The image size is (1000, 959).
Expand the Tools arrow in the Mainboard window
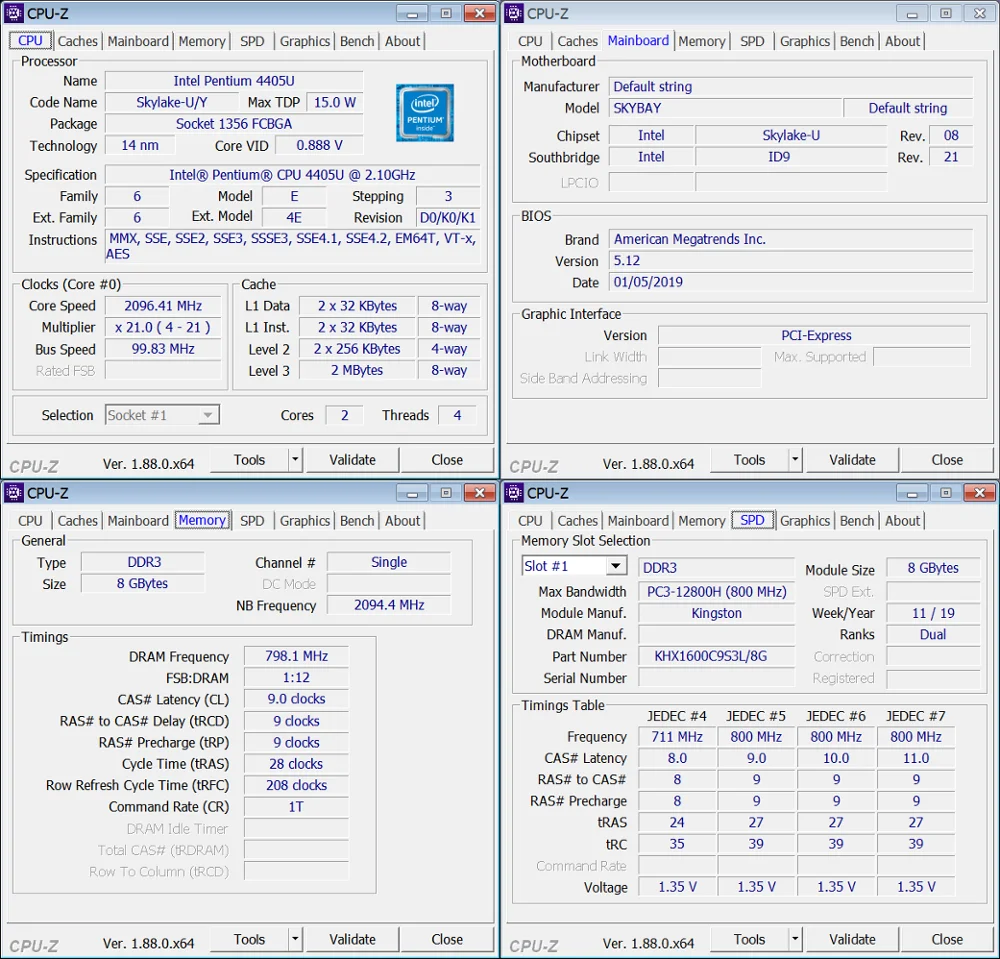795,459
